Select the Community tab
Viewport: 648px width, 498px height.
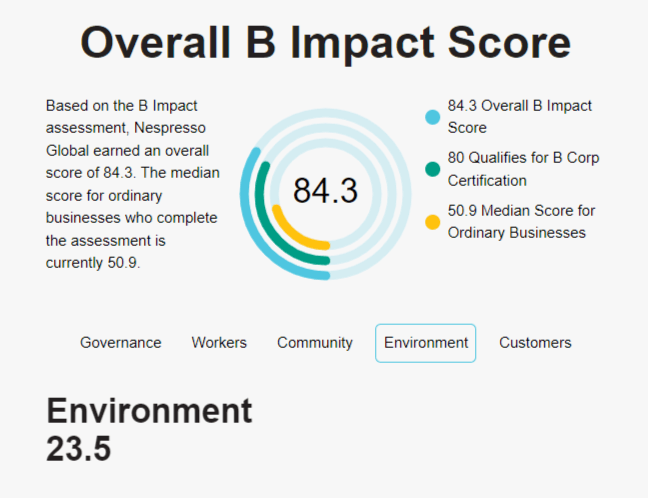point(315,343)
